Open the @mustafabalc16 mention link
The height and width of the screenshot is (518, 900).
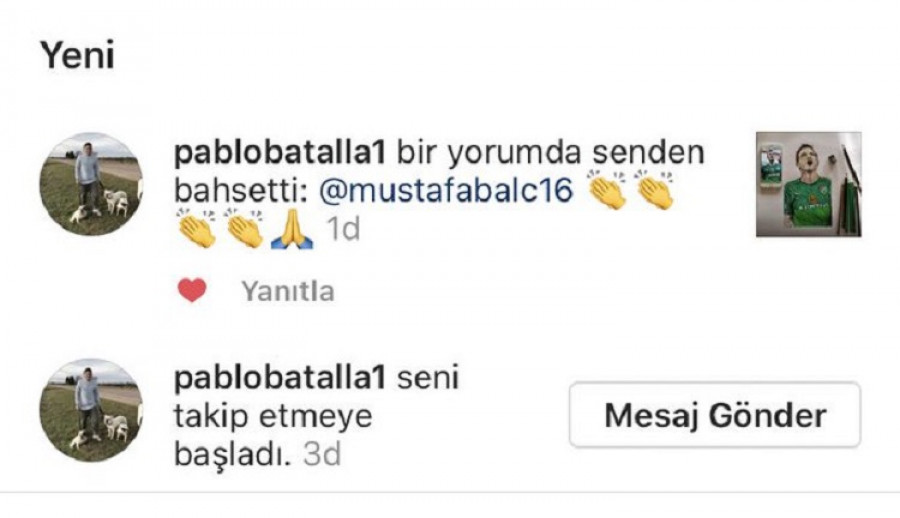coord(446,191)
